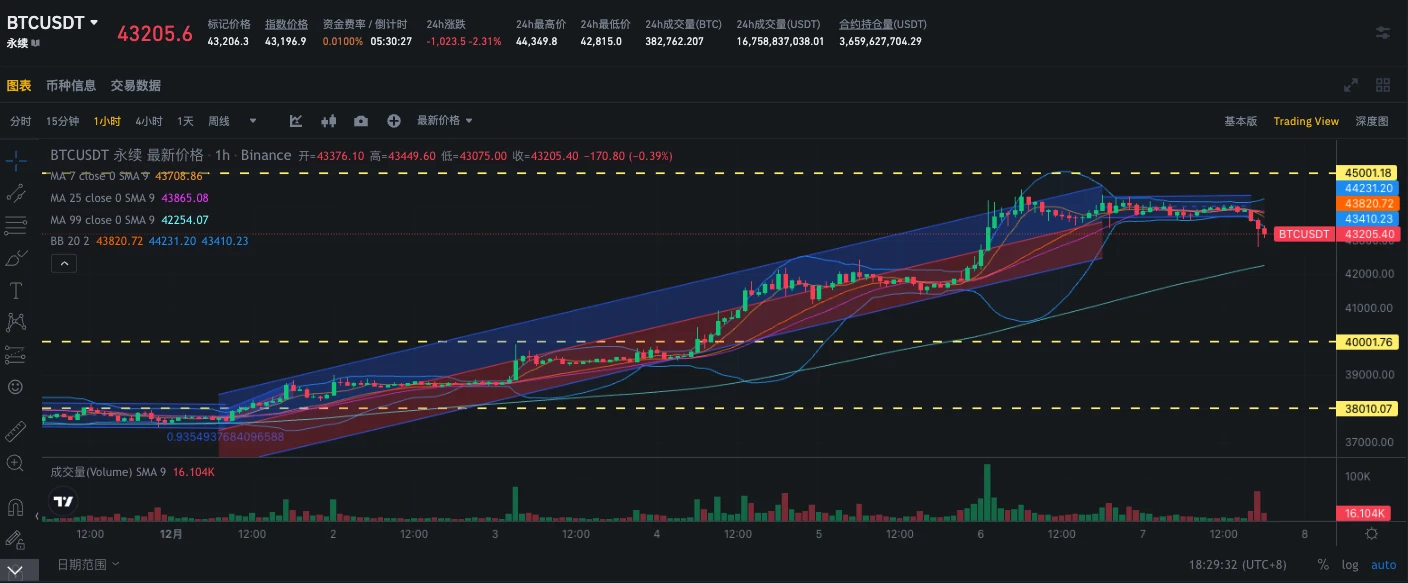Click the plus add-chart icon
The width and height of the screenshot is (1408, 583).
click(x=394, y=121)
